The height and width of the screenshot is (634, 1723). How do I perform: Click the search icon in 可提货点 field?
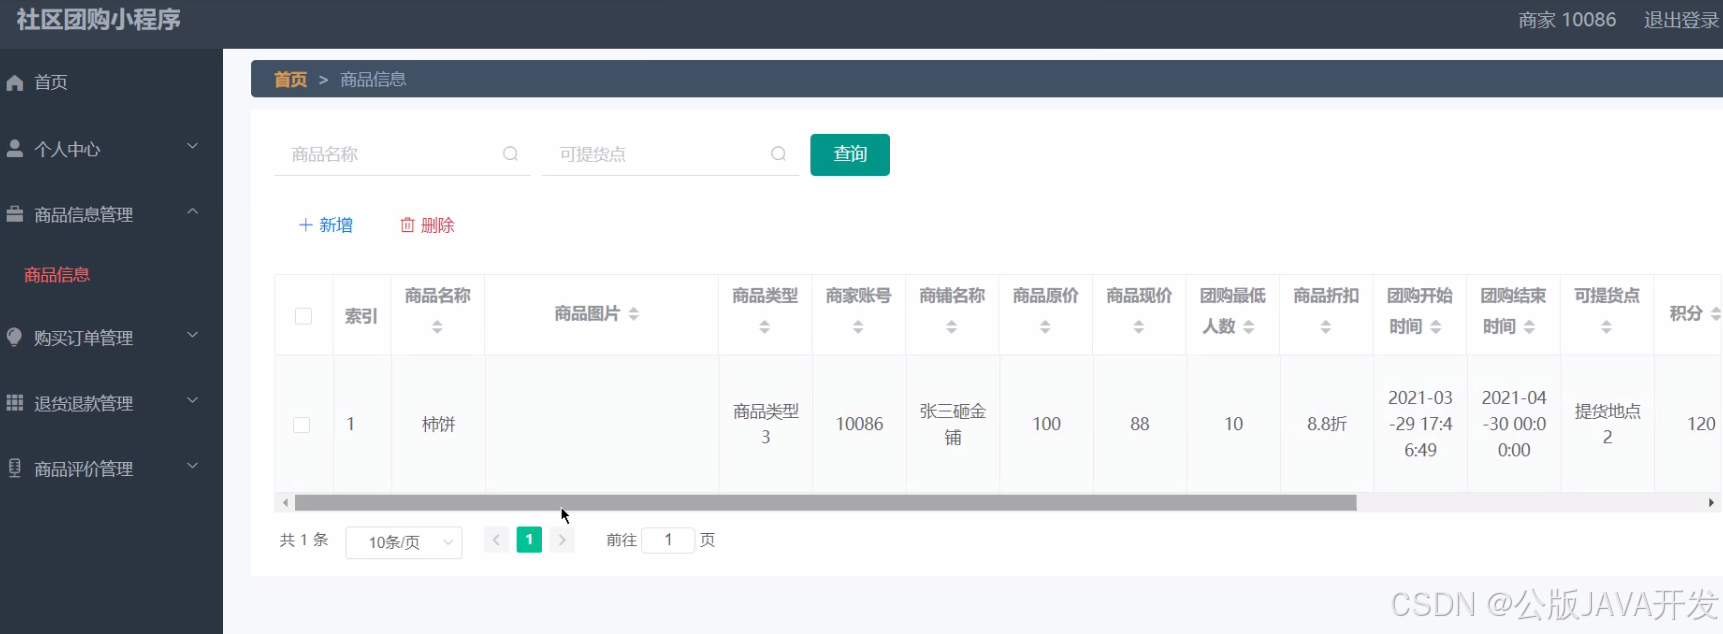click(x=778, y=154)
